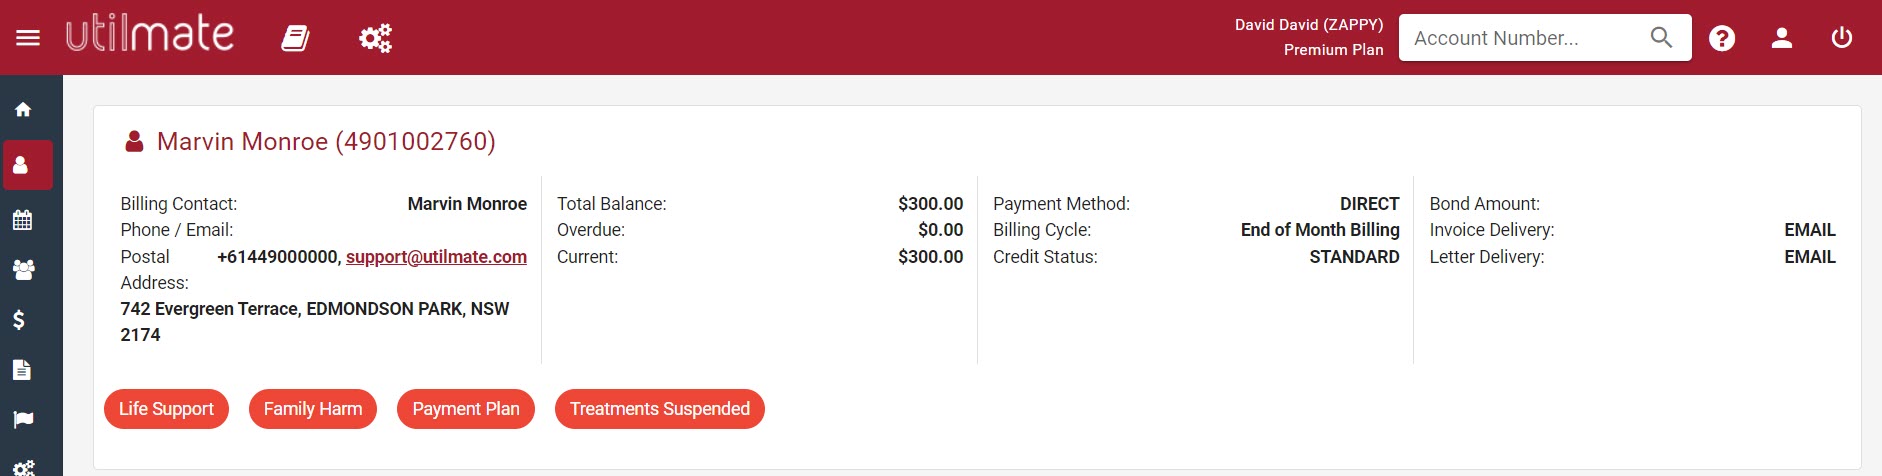The image size is (1882, 476).
Task: Open the calendar icon in sidebar
Action: (x=23, y=220)
